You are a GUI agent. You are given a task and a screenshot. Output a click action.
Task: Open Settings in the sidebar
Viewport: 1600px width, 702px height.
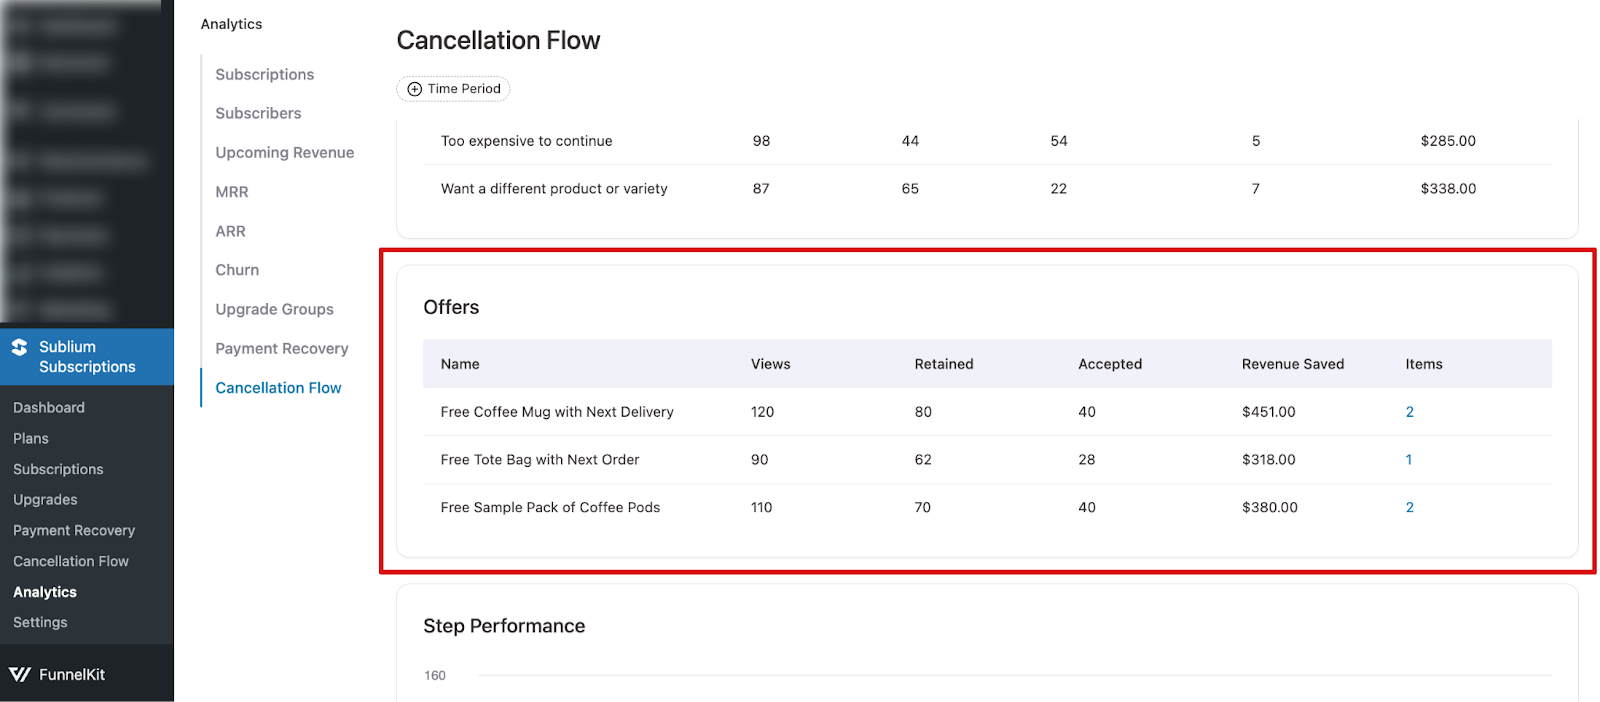tap(40, 623)
